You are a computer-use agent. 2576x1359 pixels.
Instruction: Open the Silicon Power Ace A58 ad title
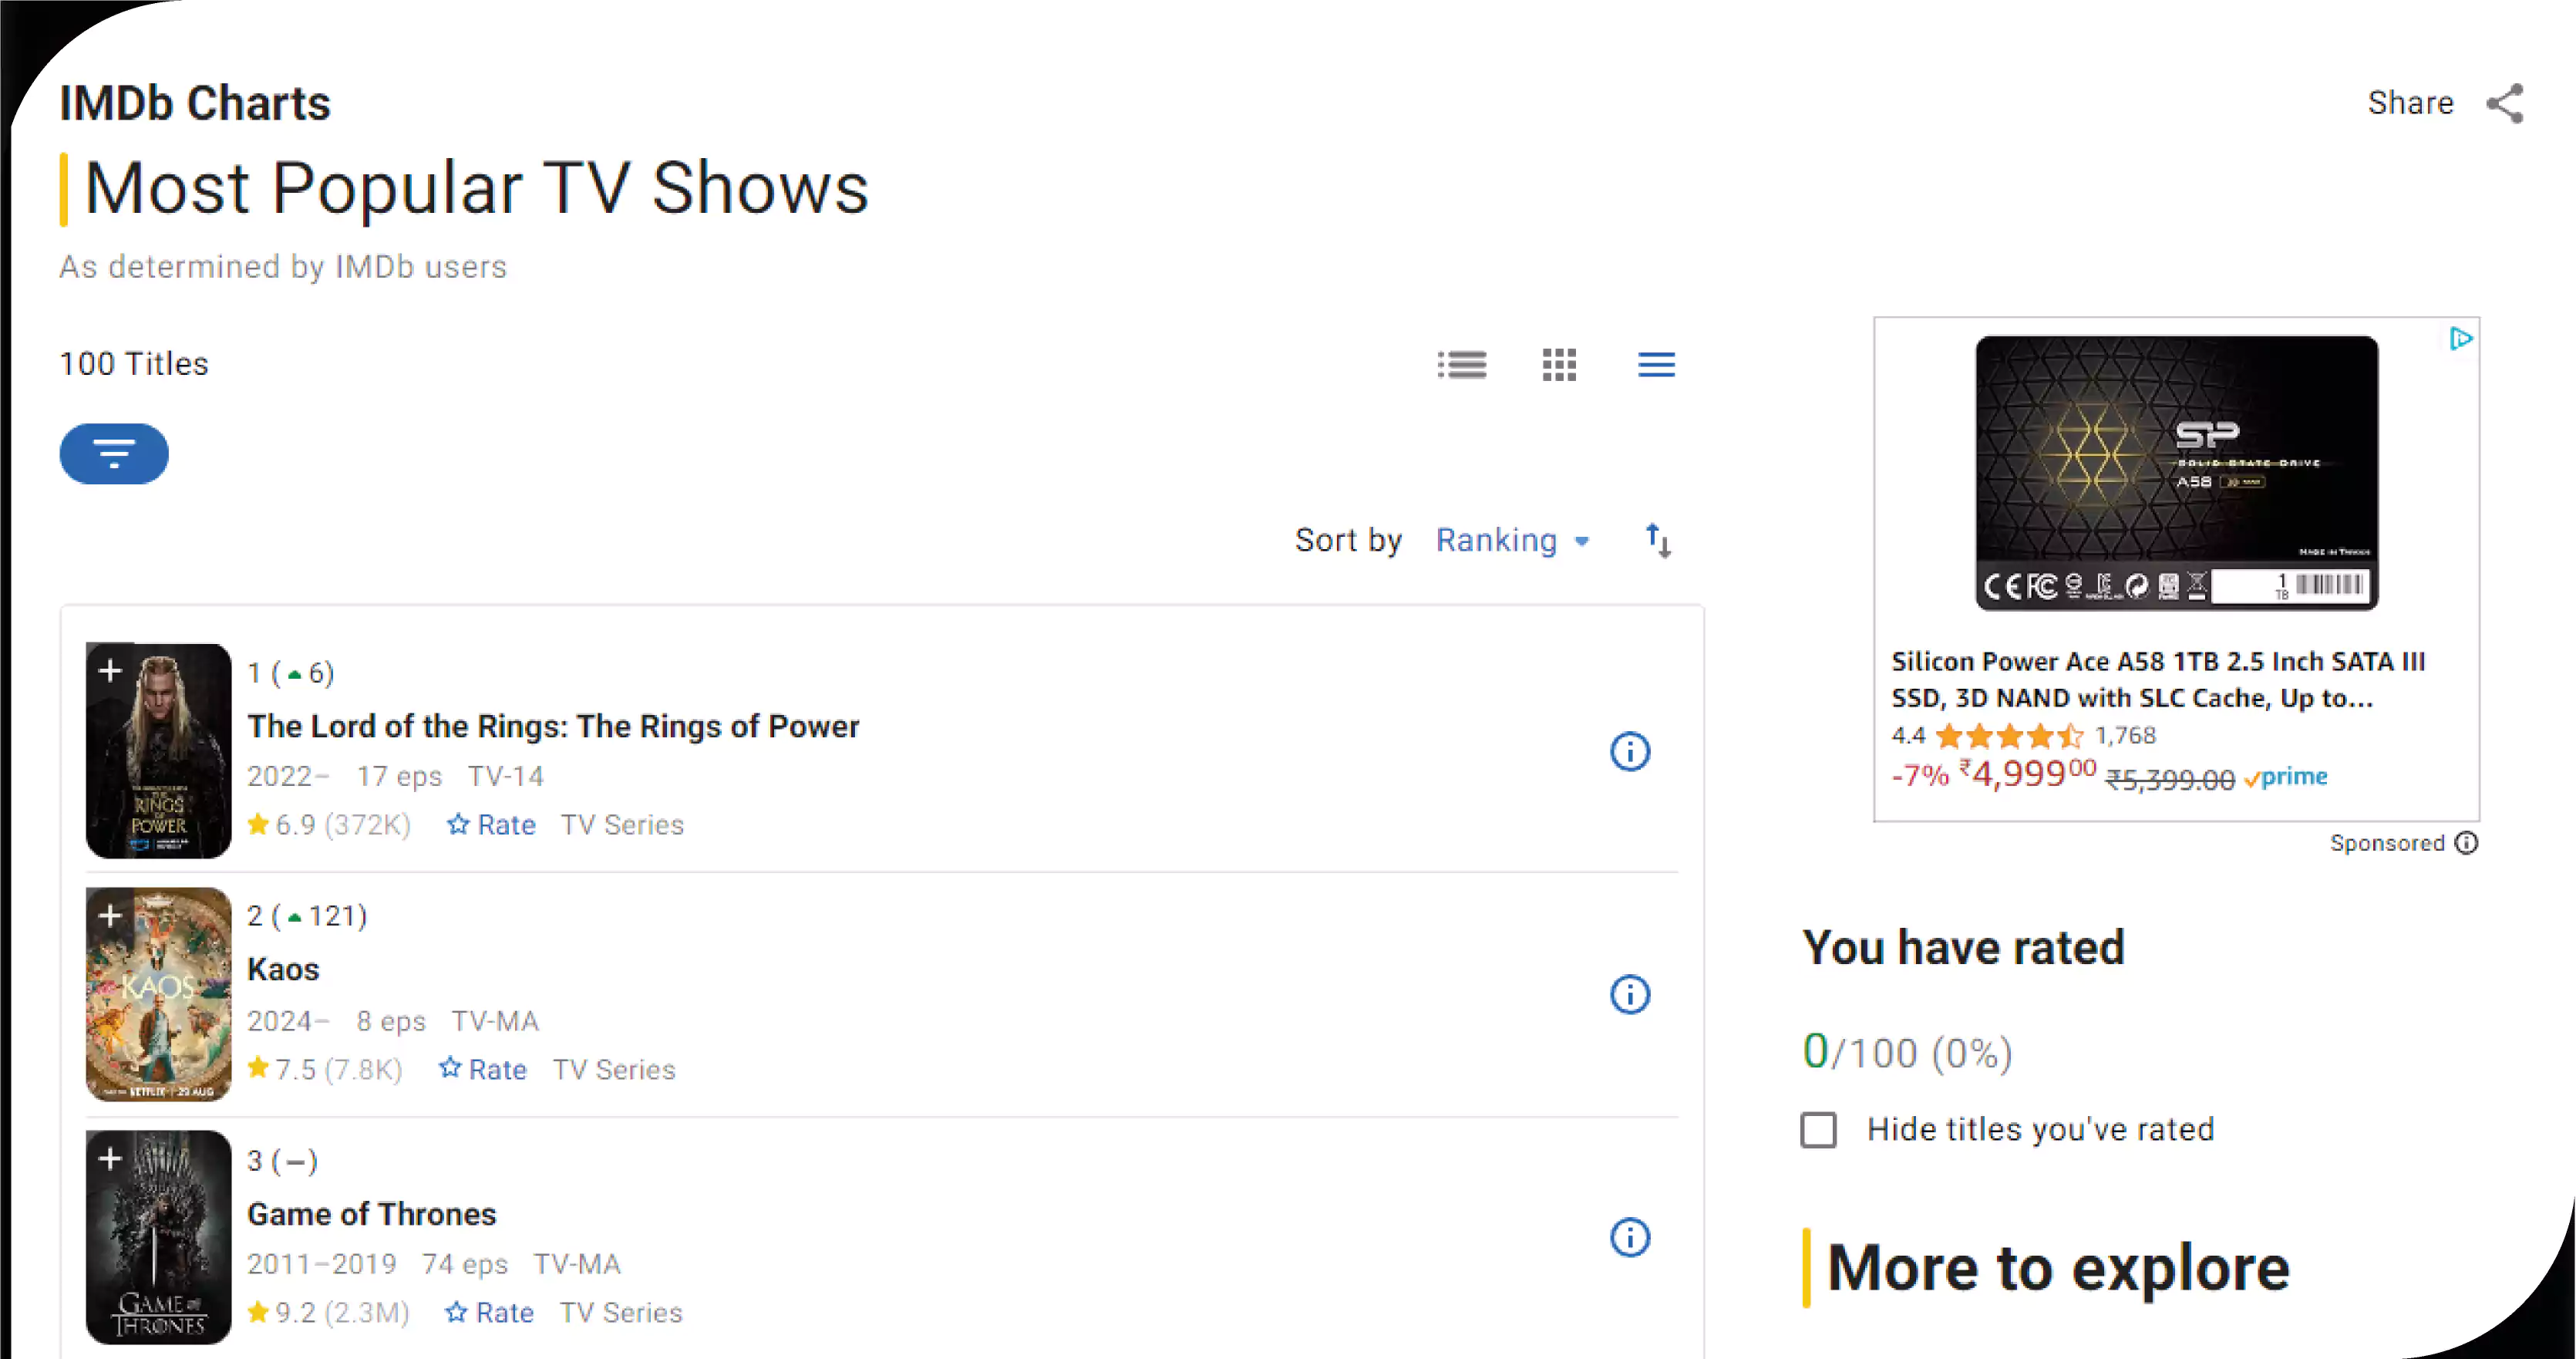coord(2158,680)
